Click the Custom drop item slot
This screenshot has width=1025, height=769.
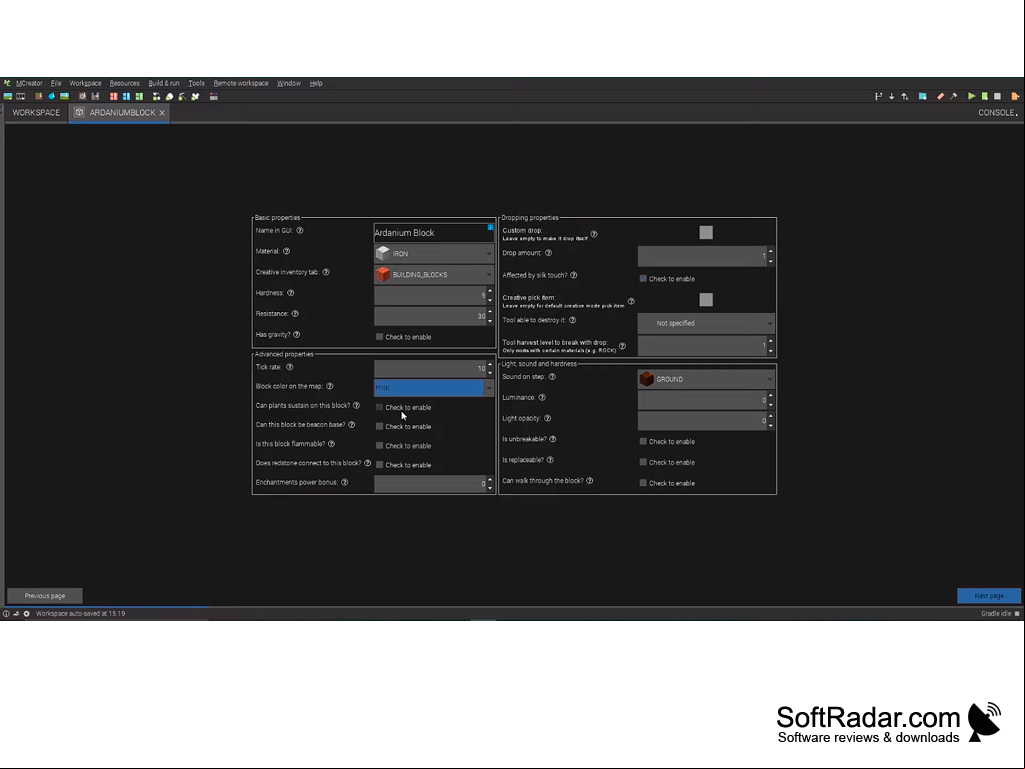click(706, 233)
